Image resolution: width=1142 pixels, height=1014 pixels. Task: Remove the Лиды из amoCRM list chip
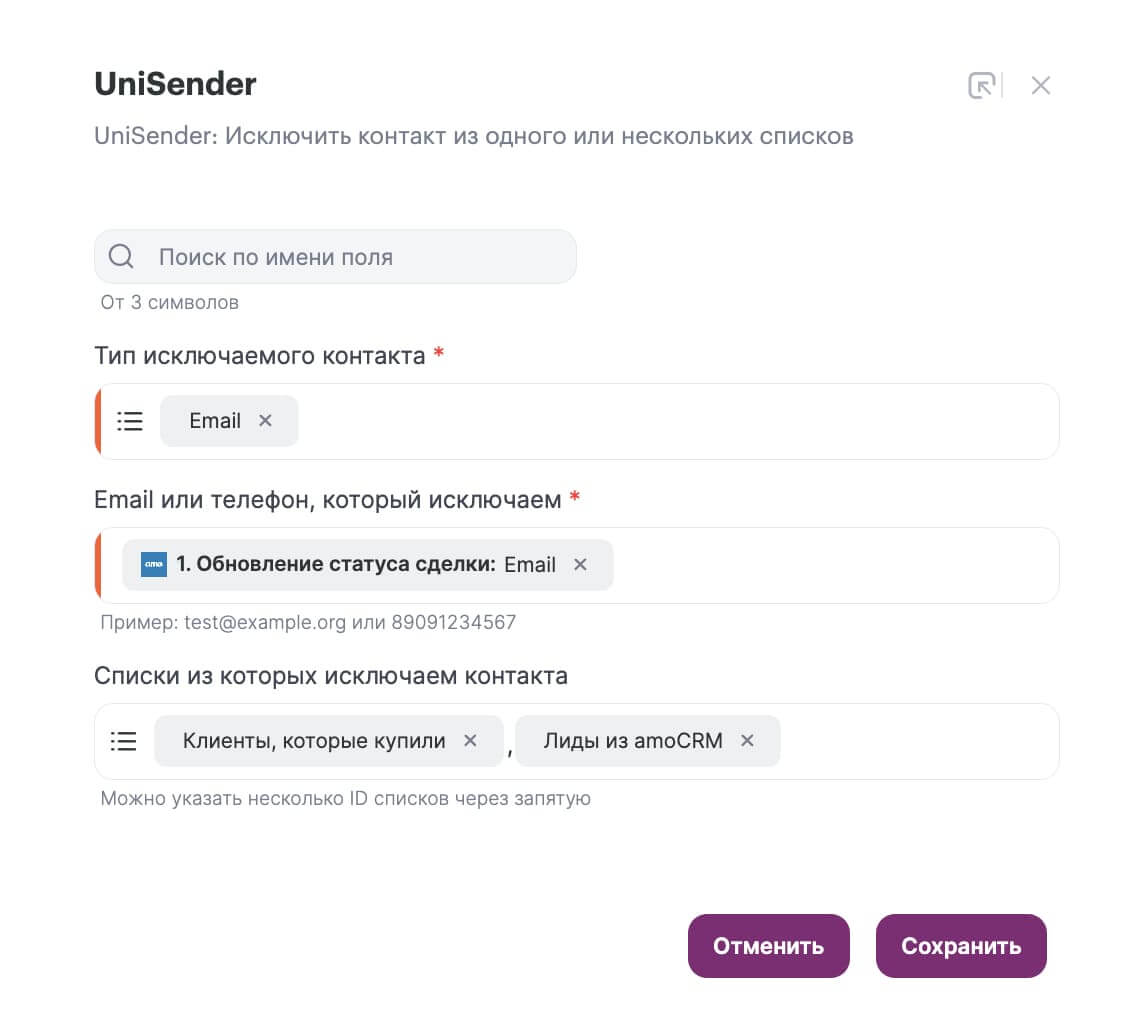click(x=747, y=741)
